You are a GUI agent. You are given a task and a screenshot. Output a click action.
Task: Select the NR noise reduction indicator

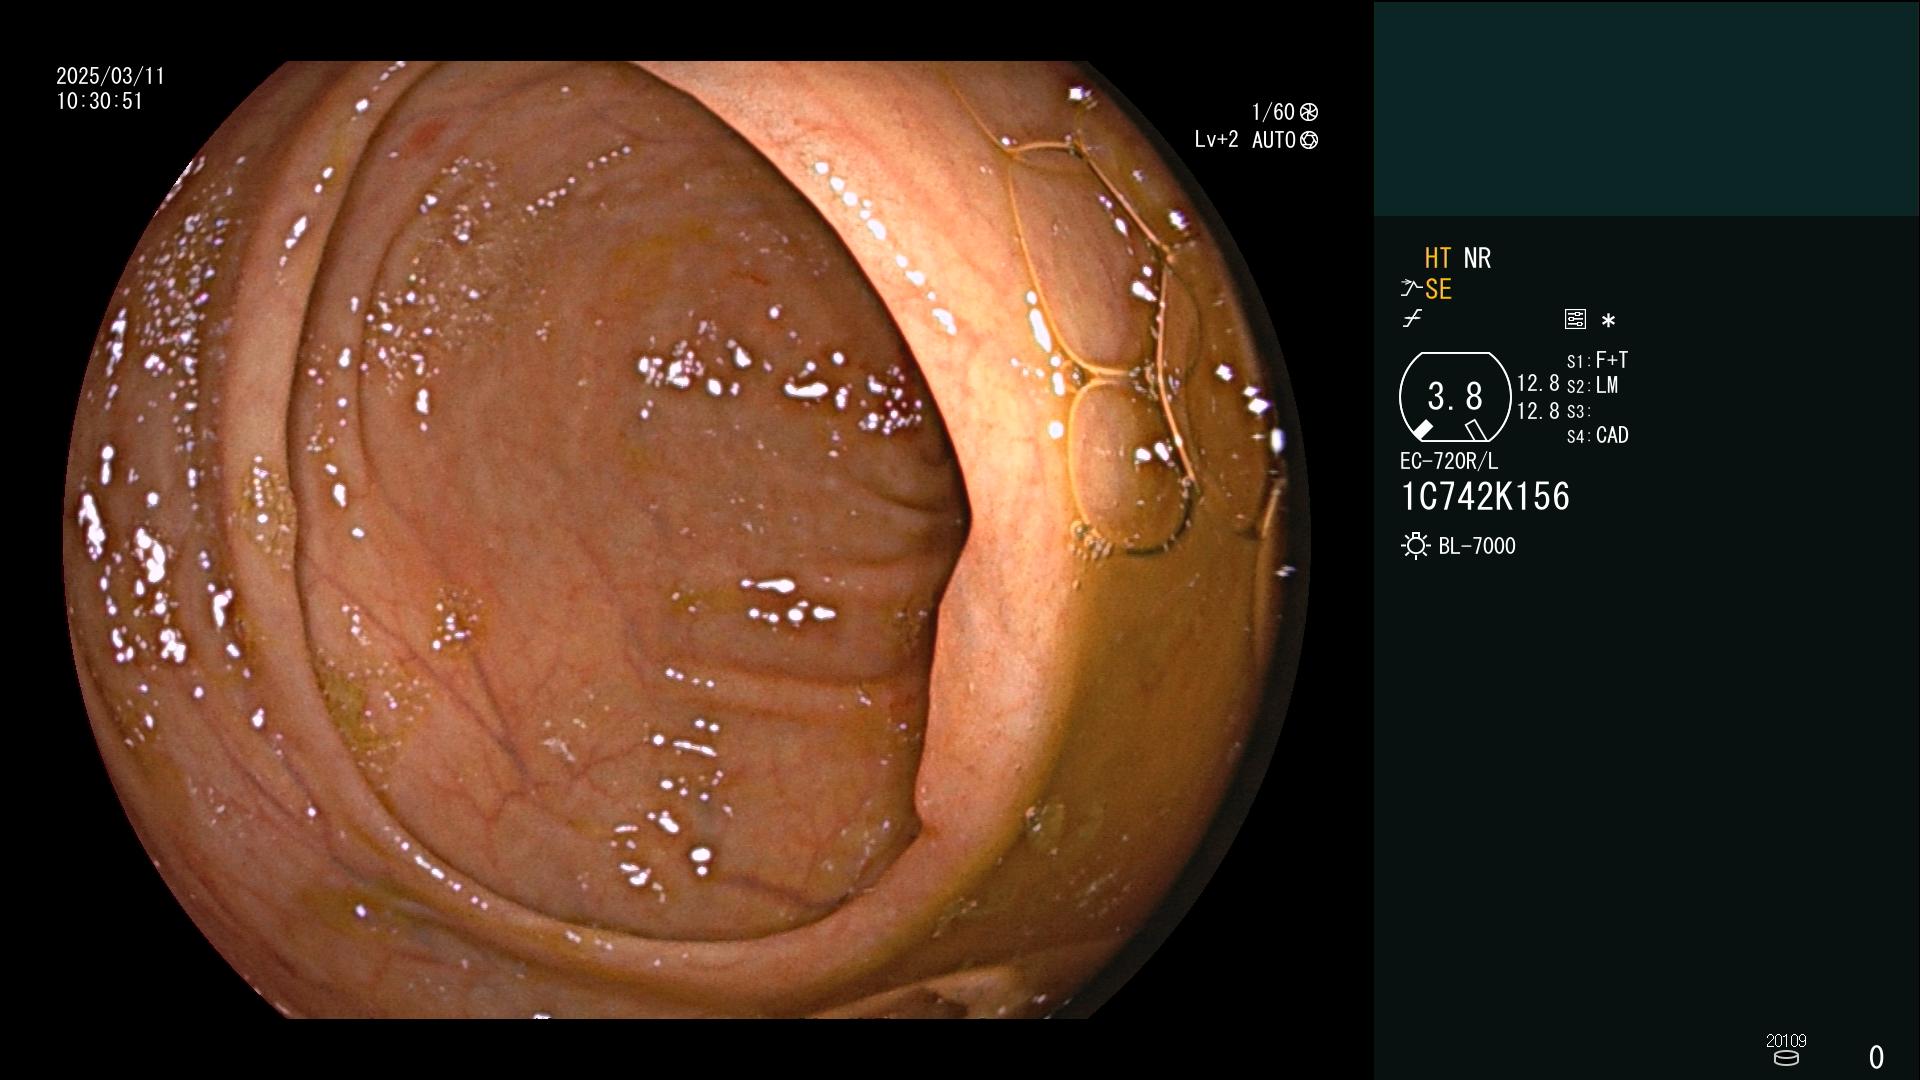(1477, 258)
